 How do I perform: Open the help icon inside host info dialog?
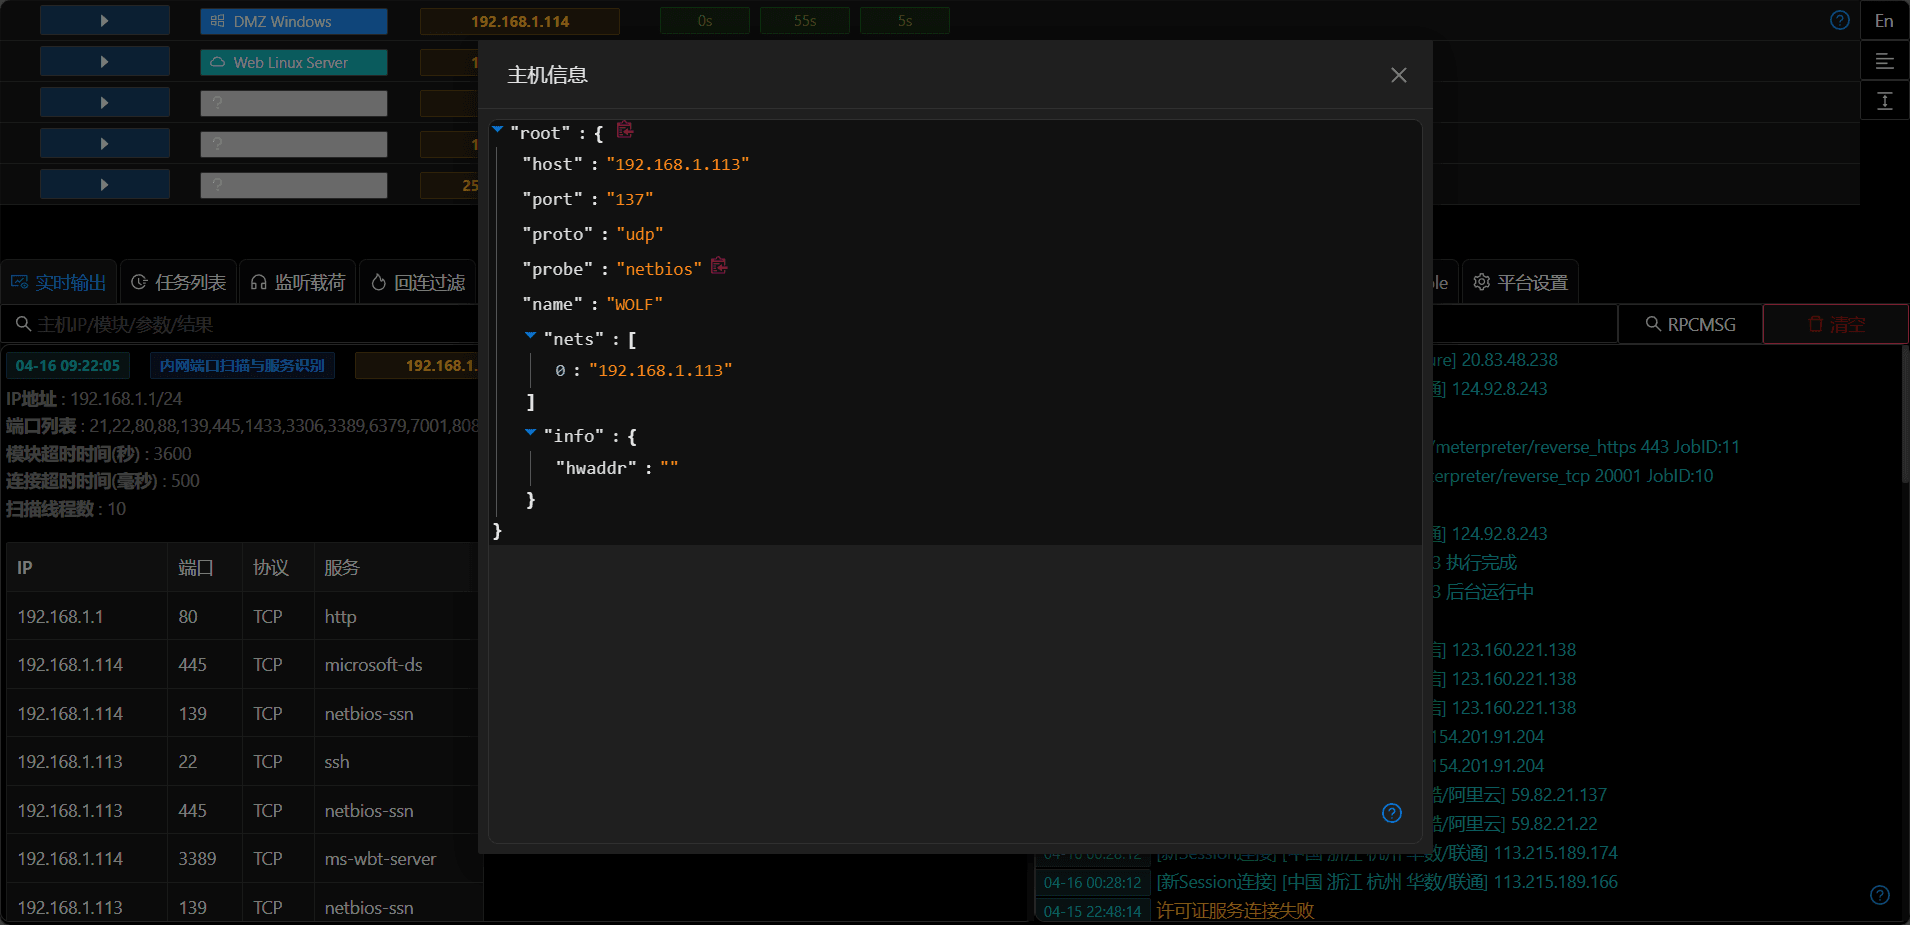click(1391, 813)
